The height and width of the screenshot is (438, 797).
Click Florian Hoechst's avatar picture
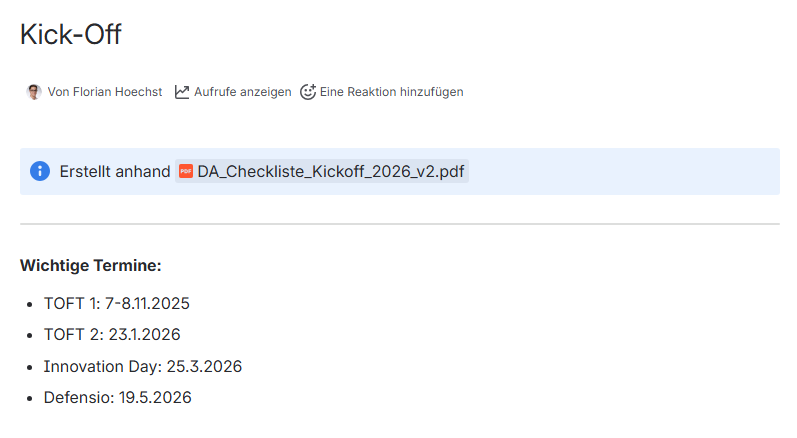pos(34,92)
